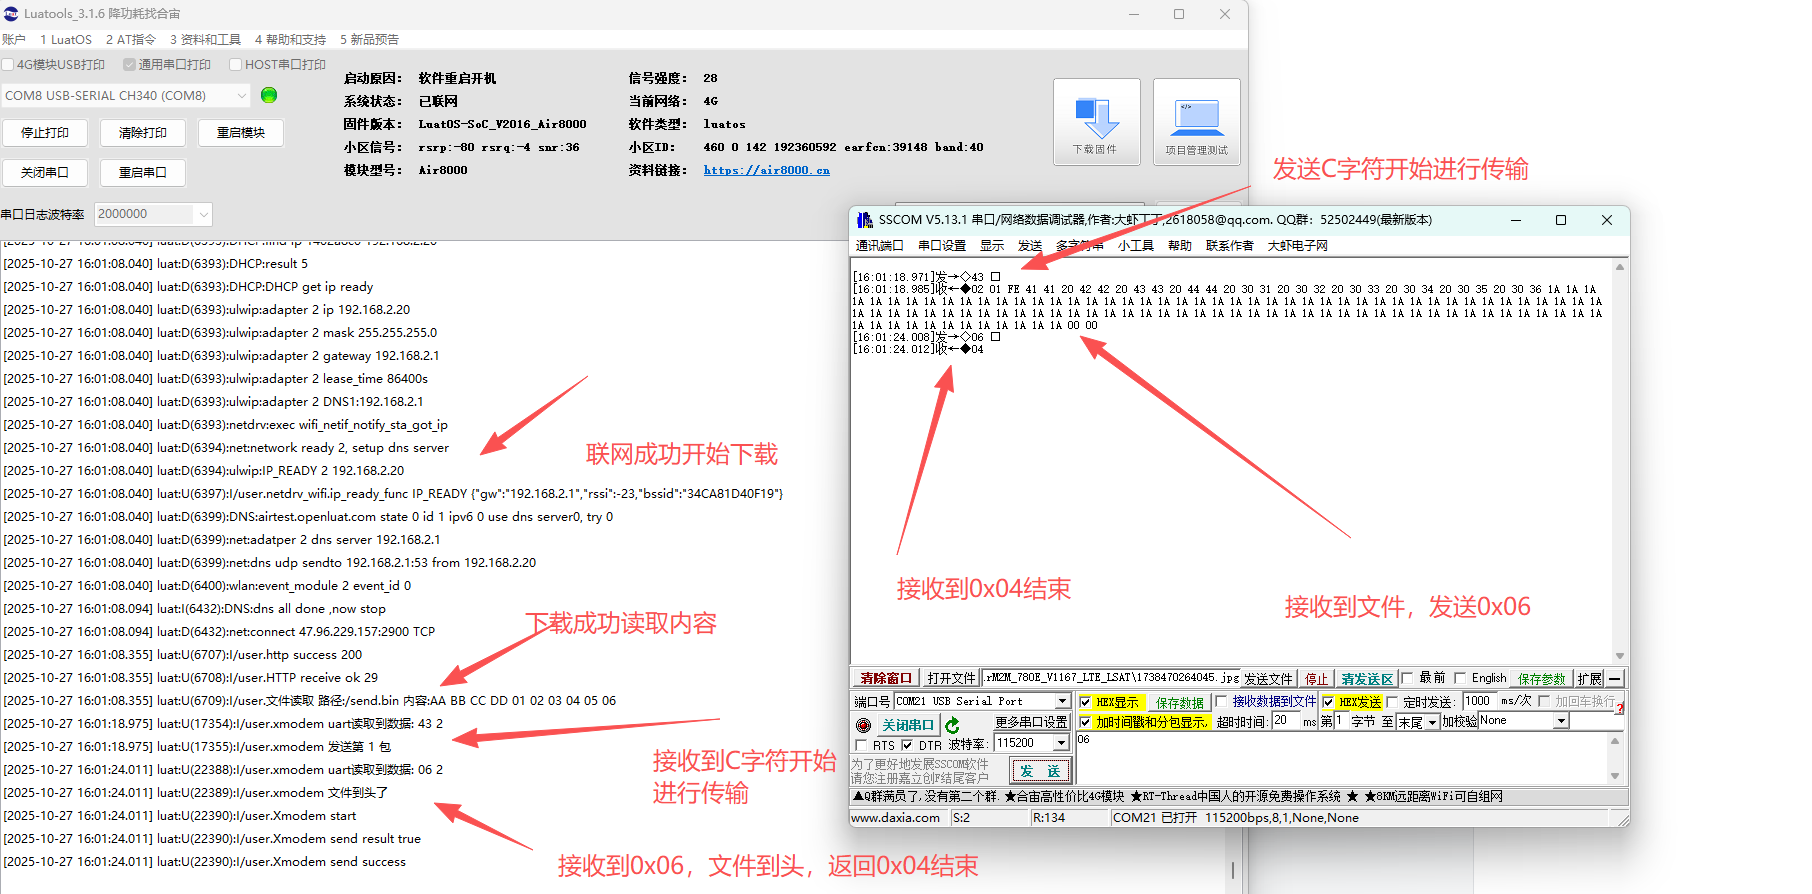Open the 串口设置 menu in SSCOM
1812x894 pixels.
pos(941,246)
